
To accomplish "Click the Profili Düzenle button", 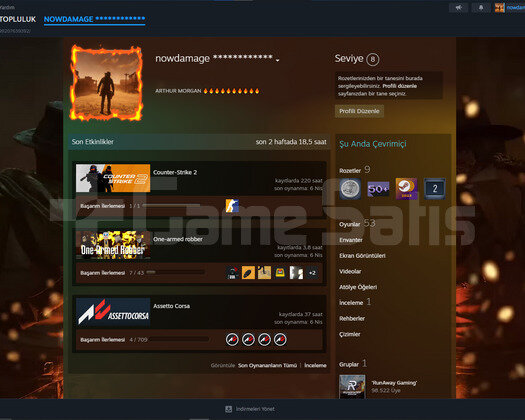I will pyautogui.click(x=359, y=111).
